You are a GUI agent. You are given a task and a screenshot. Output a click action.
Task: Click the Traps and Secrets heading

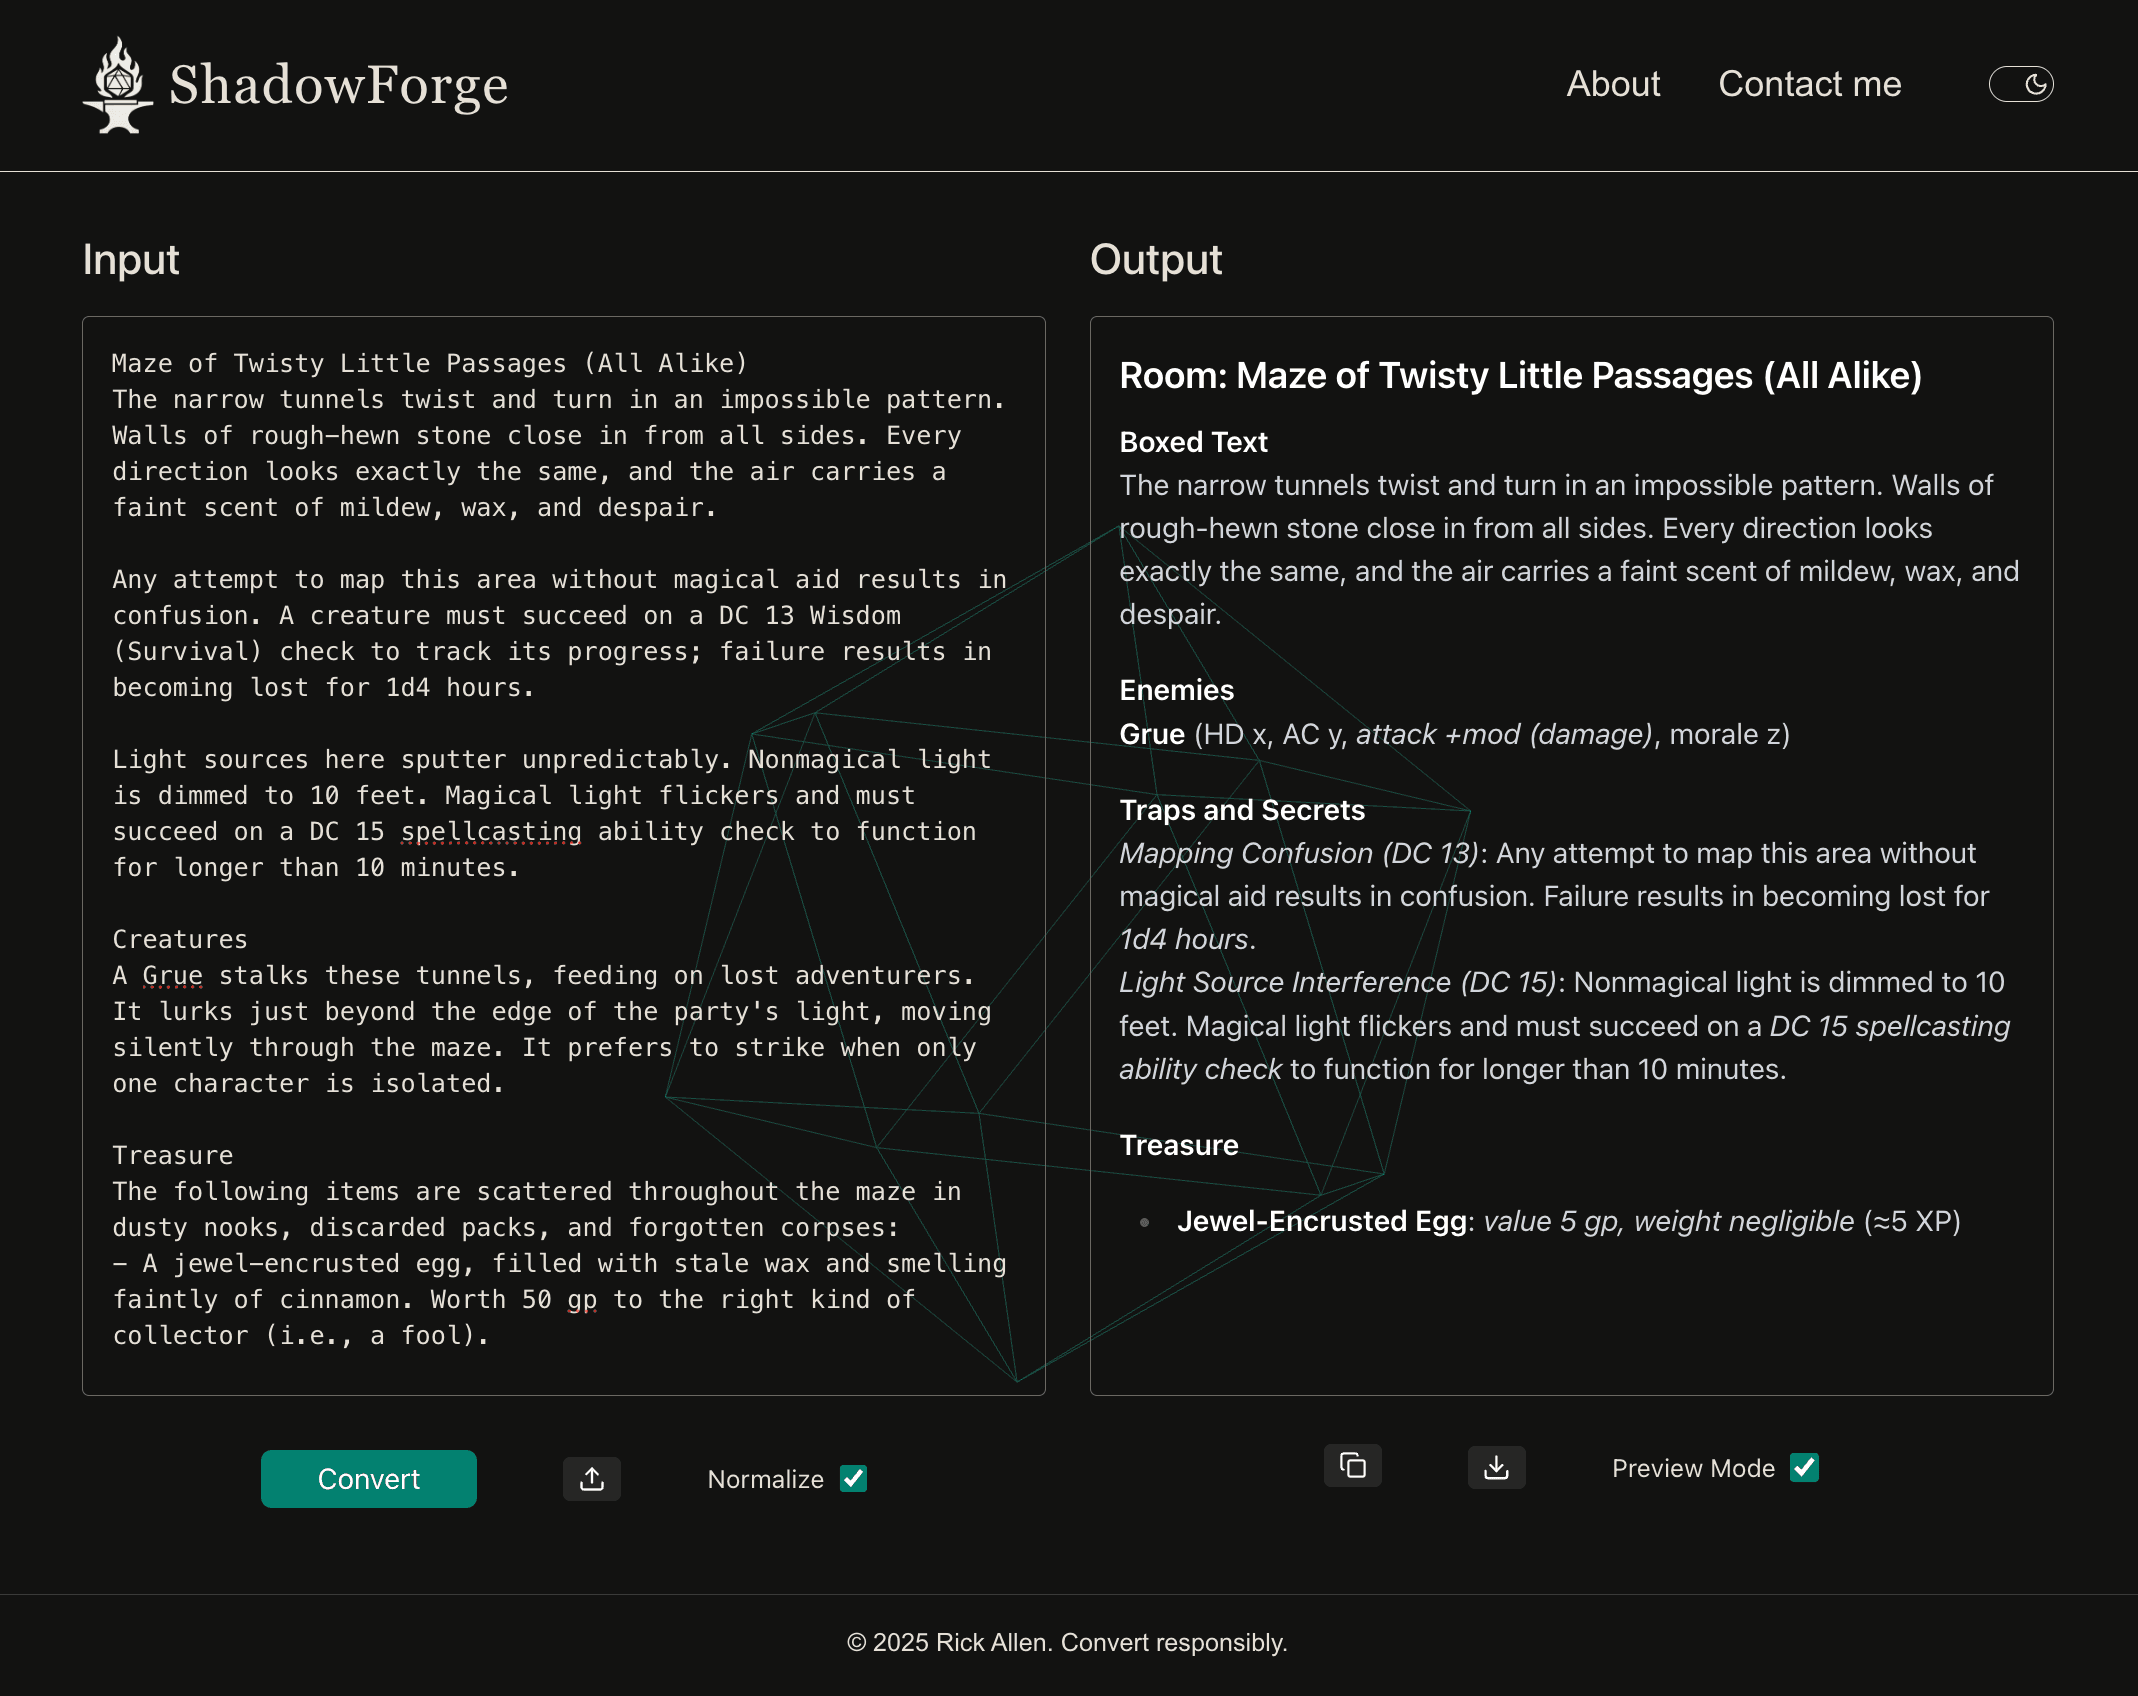coord(1241,810)
